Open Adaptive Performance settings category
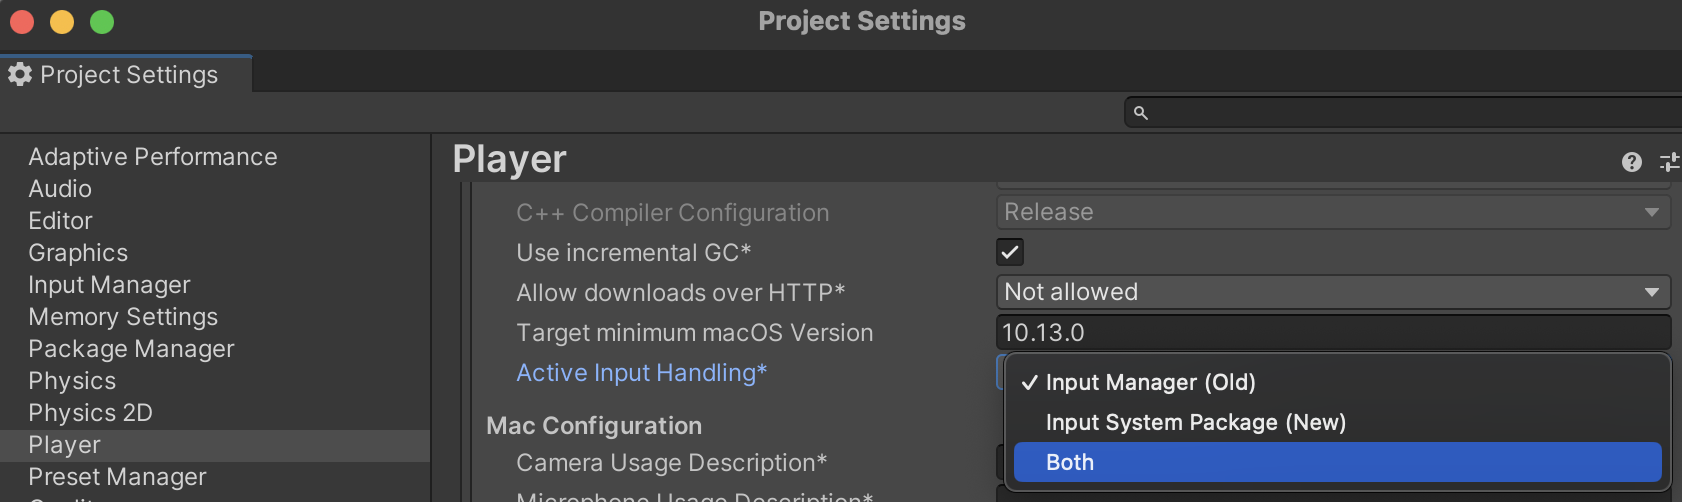1682x502 pixels. point(153,157)
